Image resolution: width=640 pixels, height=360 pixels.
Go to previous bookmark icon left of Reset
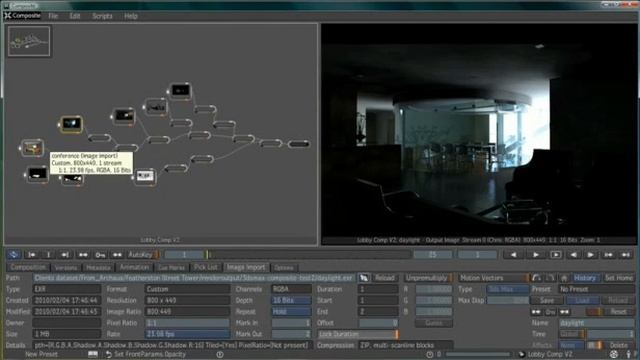(536, 312)
